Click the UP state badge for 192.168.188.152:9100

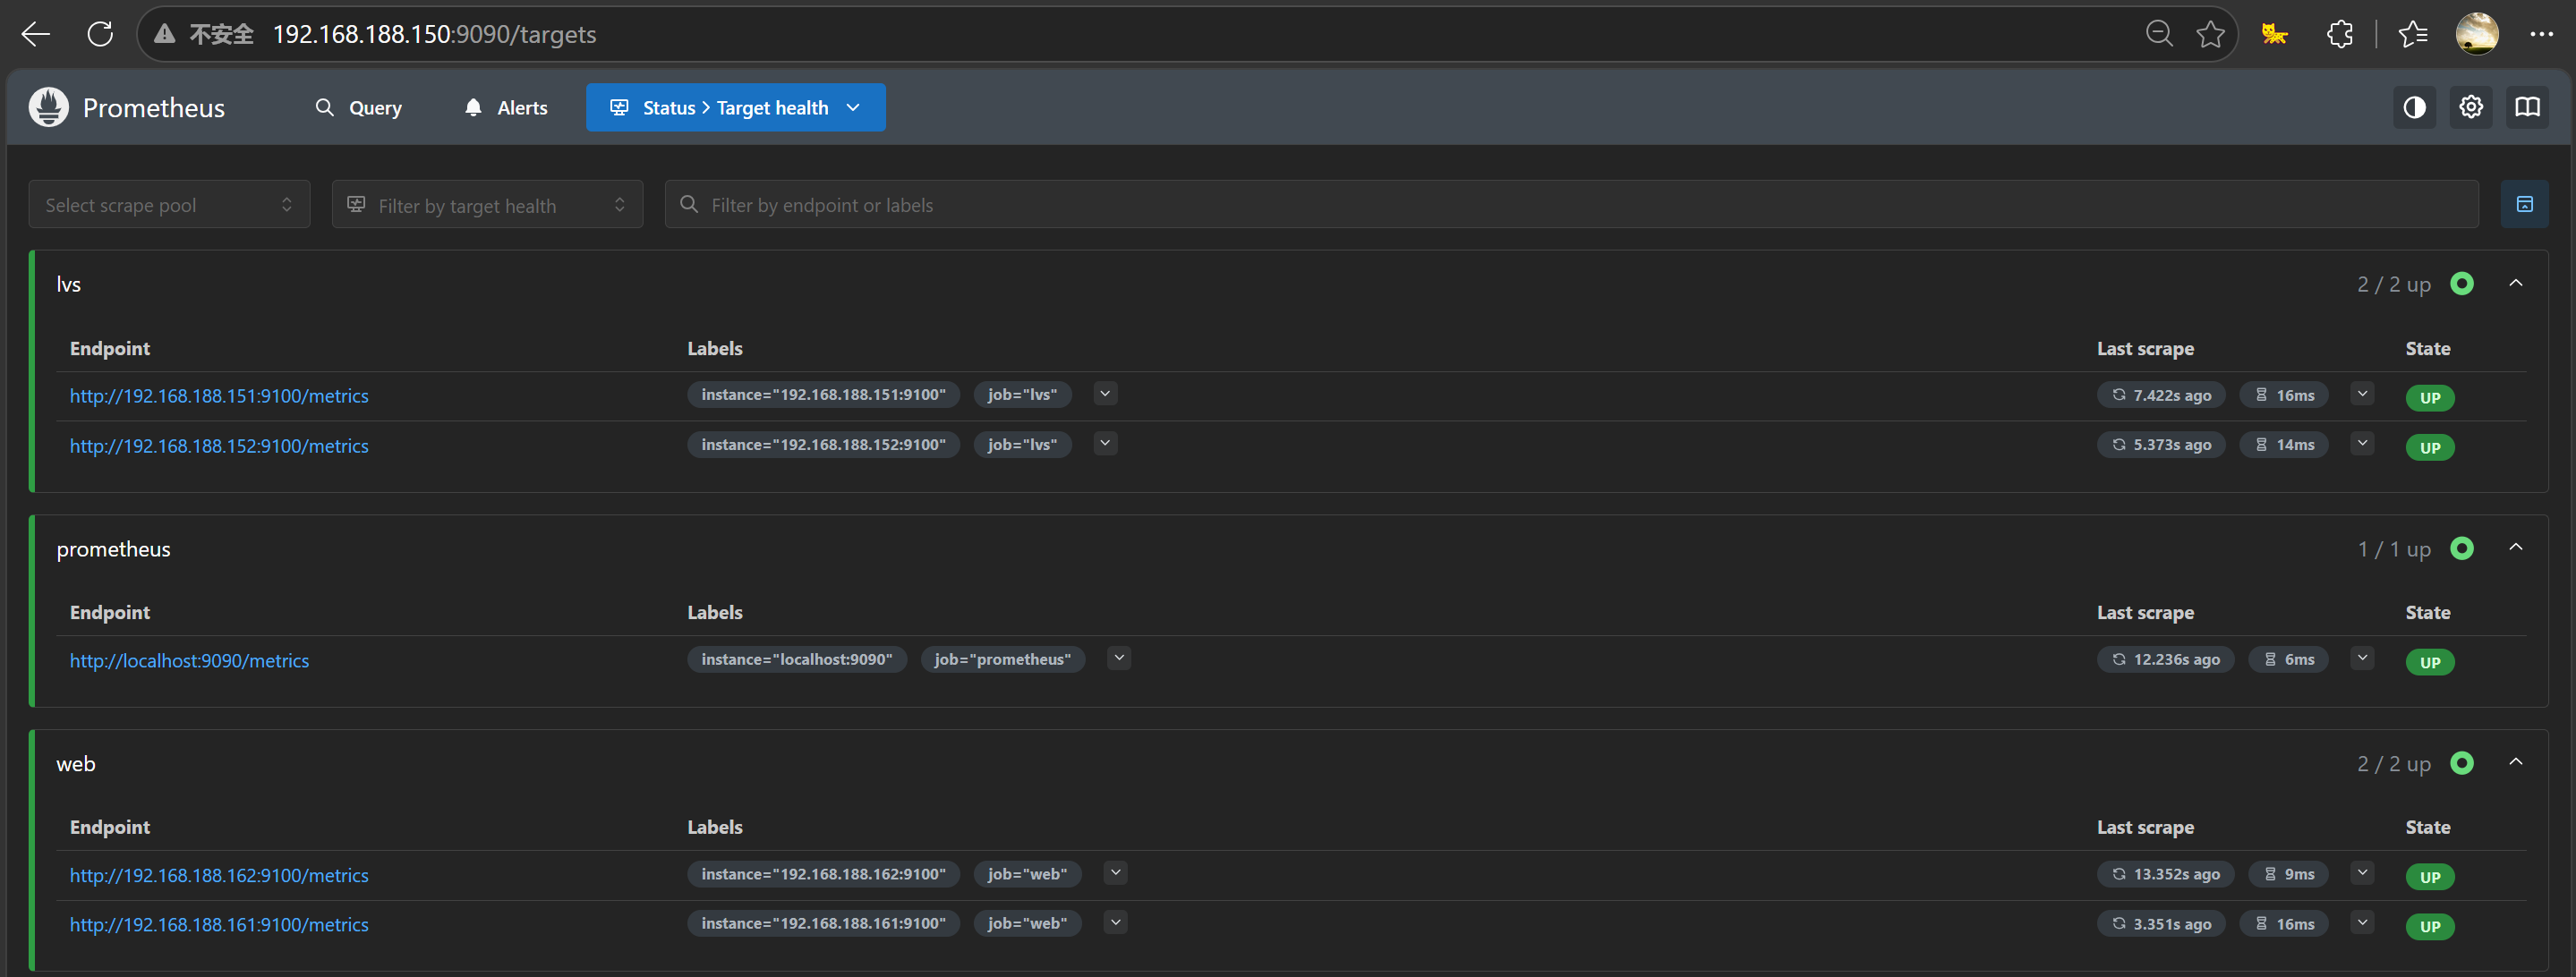coord(2430,447)
